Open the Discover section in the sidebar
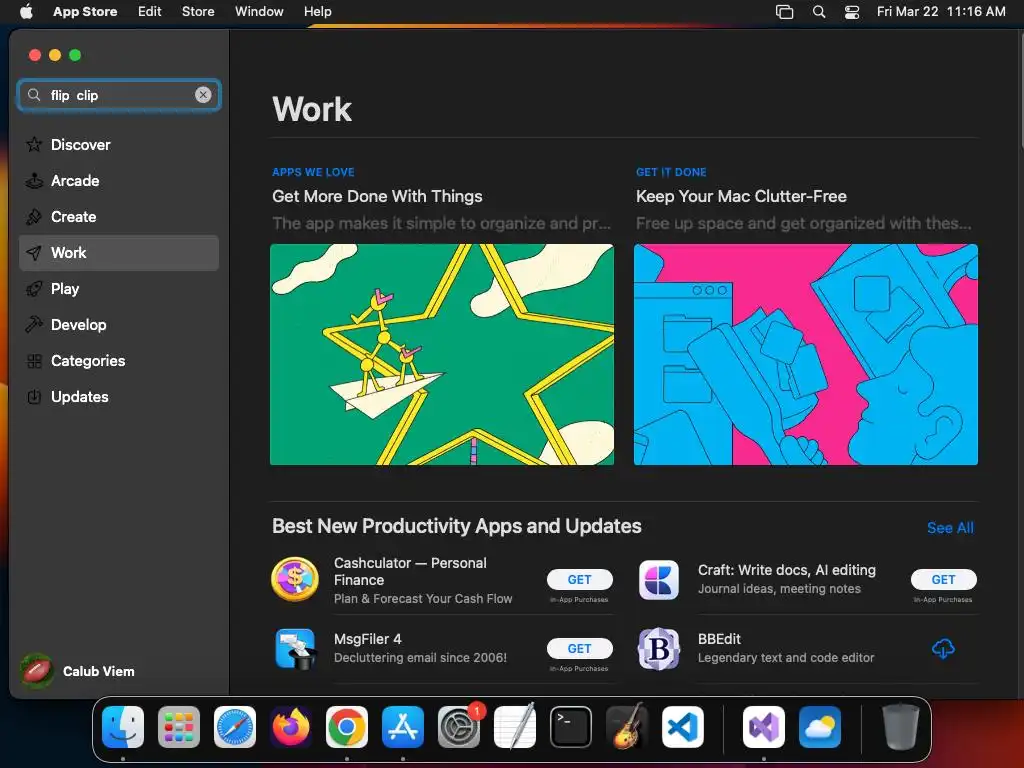1024x768 pixels. (119, 145)
